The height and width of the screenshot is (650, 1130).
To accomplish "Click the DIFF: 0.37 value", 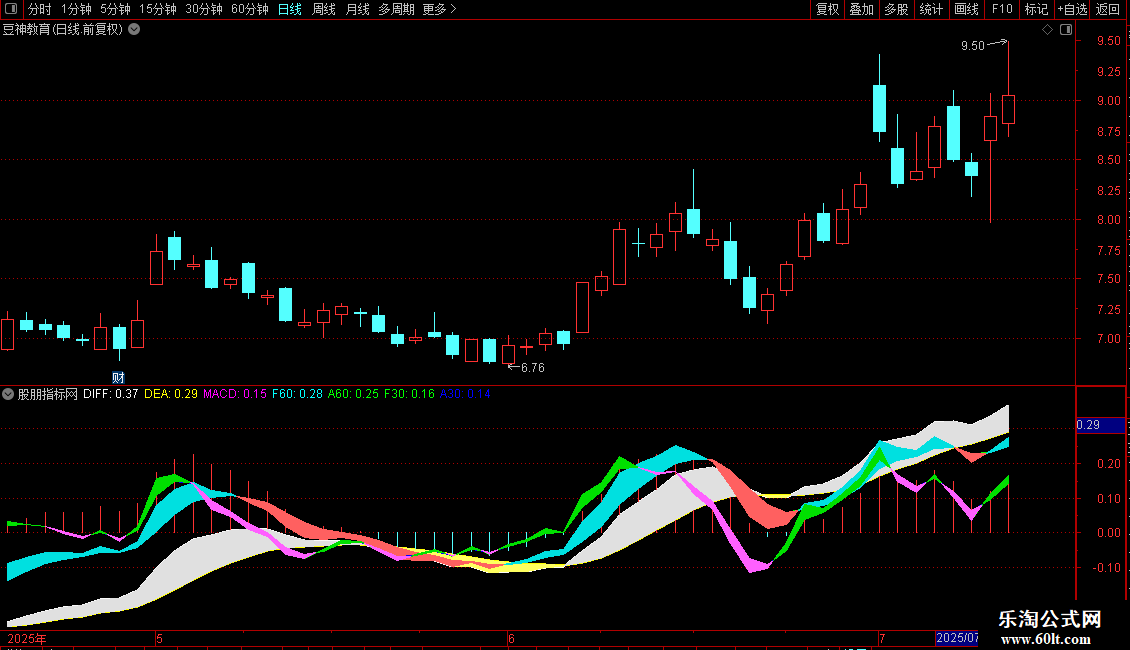I will point(110,394).
